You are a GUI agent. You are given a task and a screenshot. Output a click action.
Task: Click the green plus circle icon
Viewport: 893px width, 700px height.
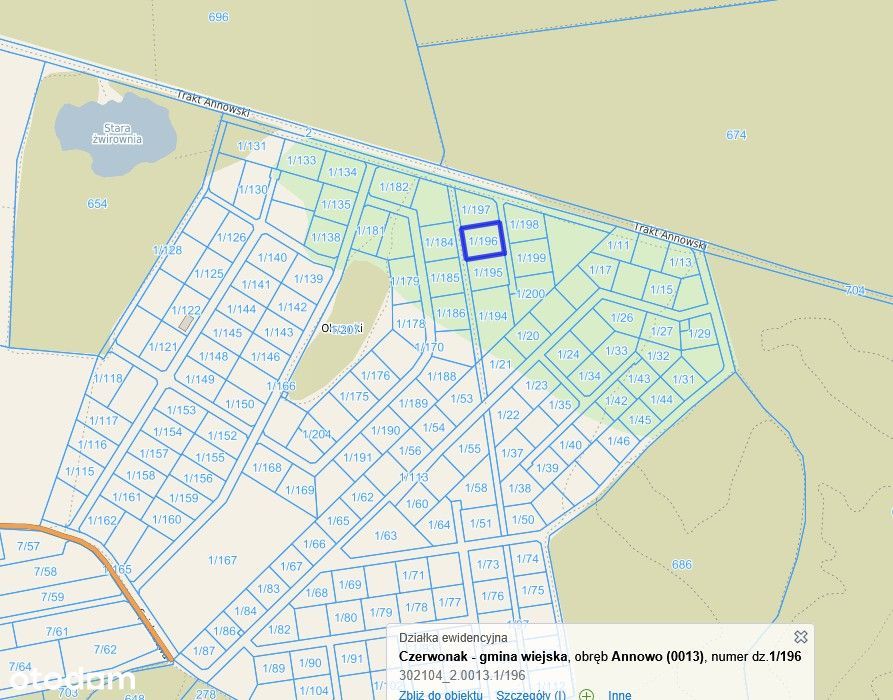coord(586,695)
